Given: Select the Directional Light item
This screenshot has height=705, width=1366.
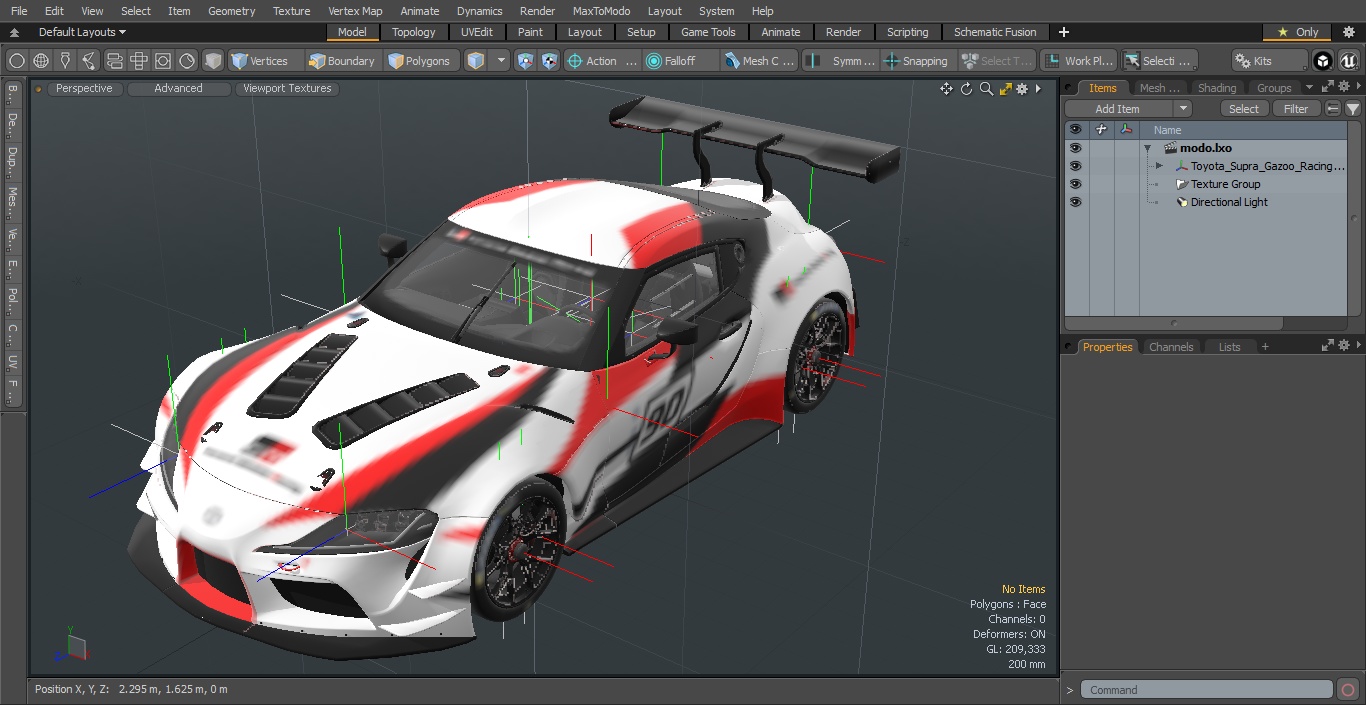Looking at the screenshot, I should (1229, 202).
